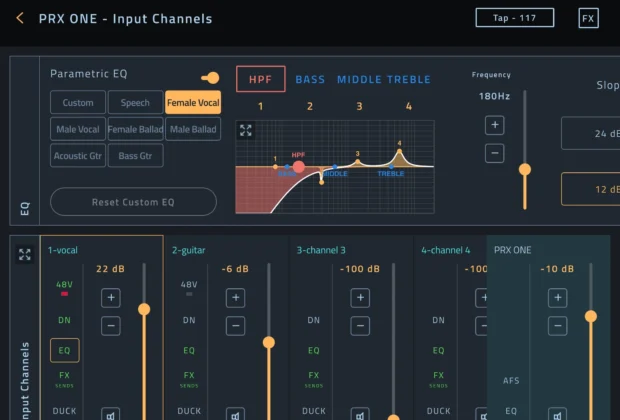Decrease 3-channel 3 level with minus

click(x=360, y=326)
